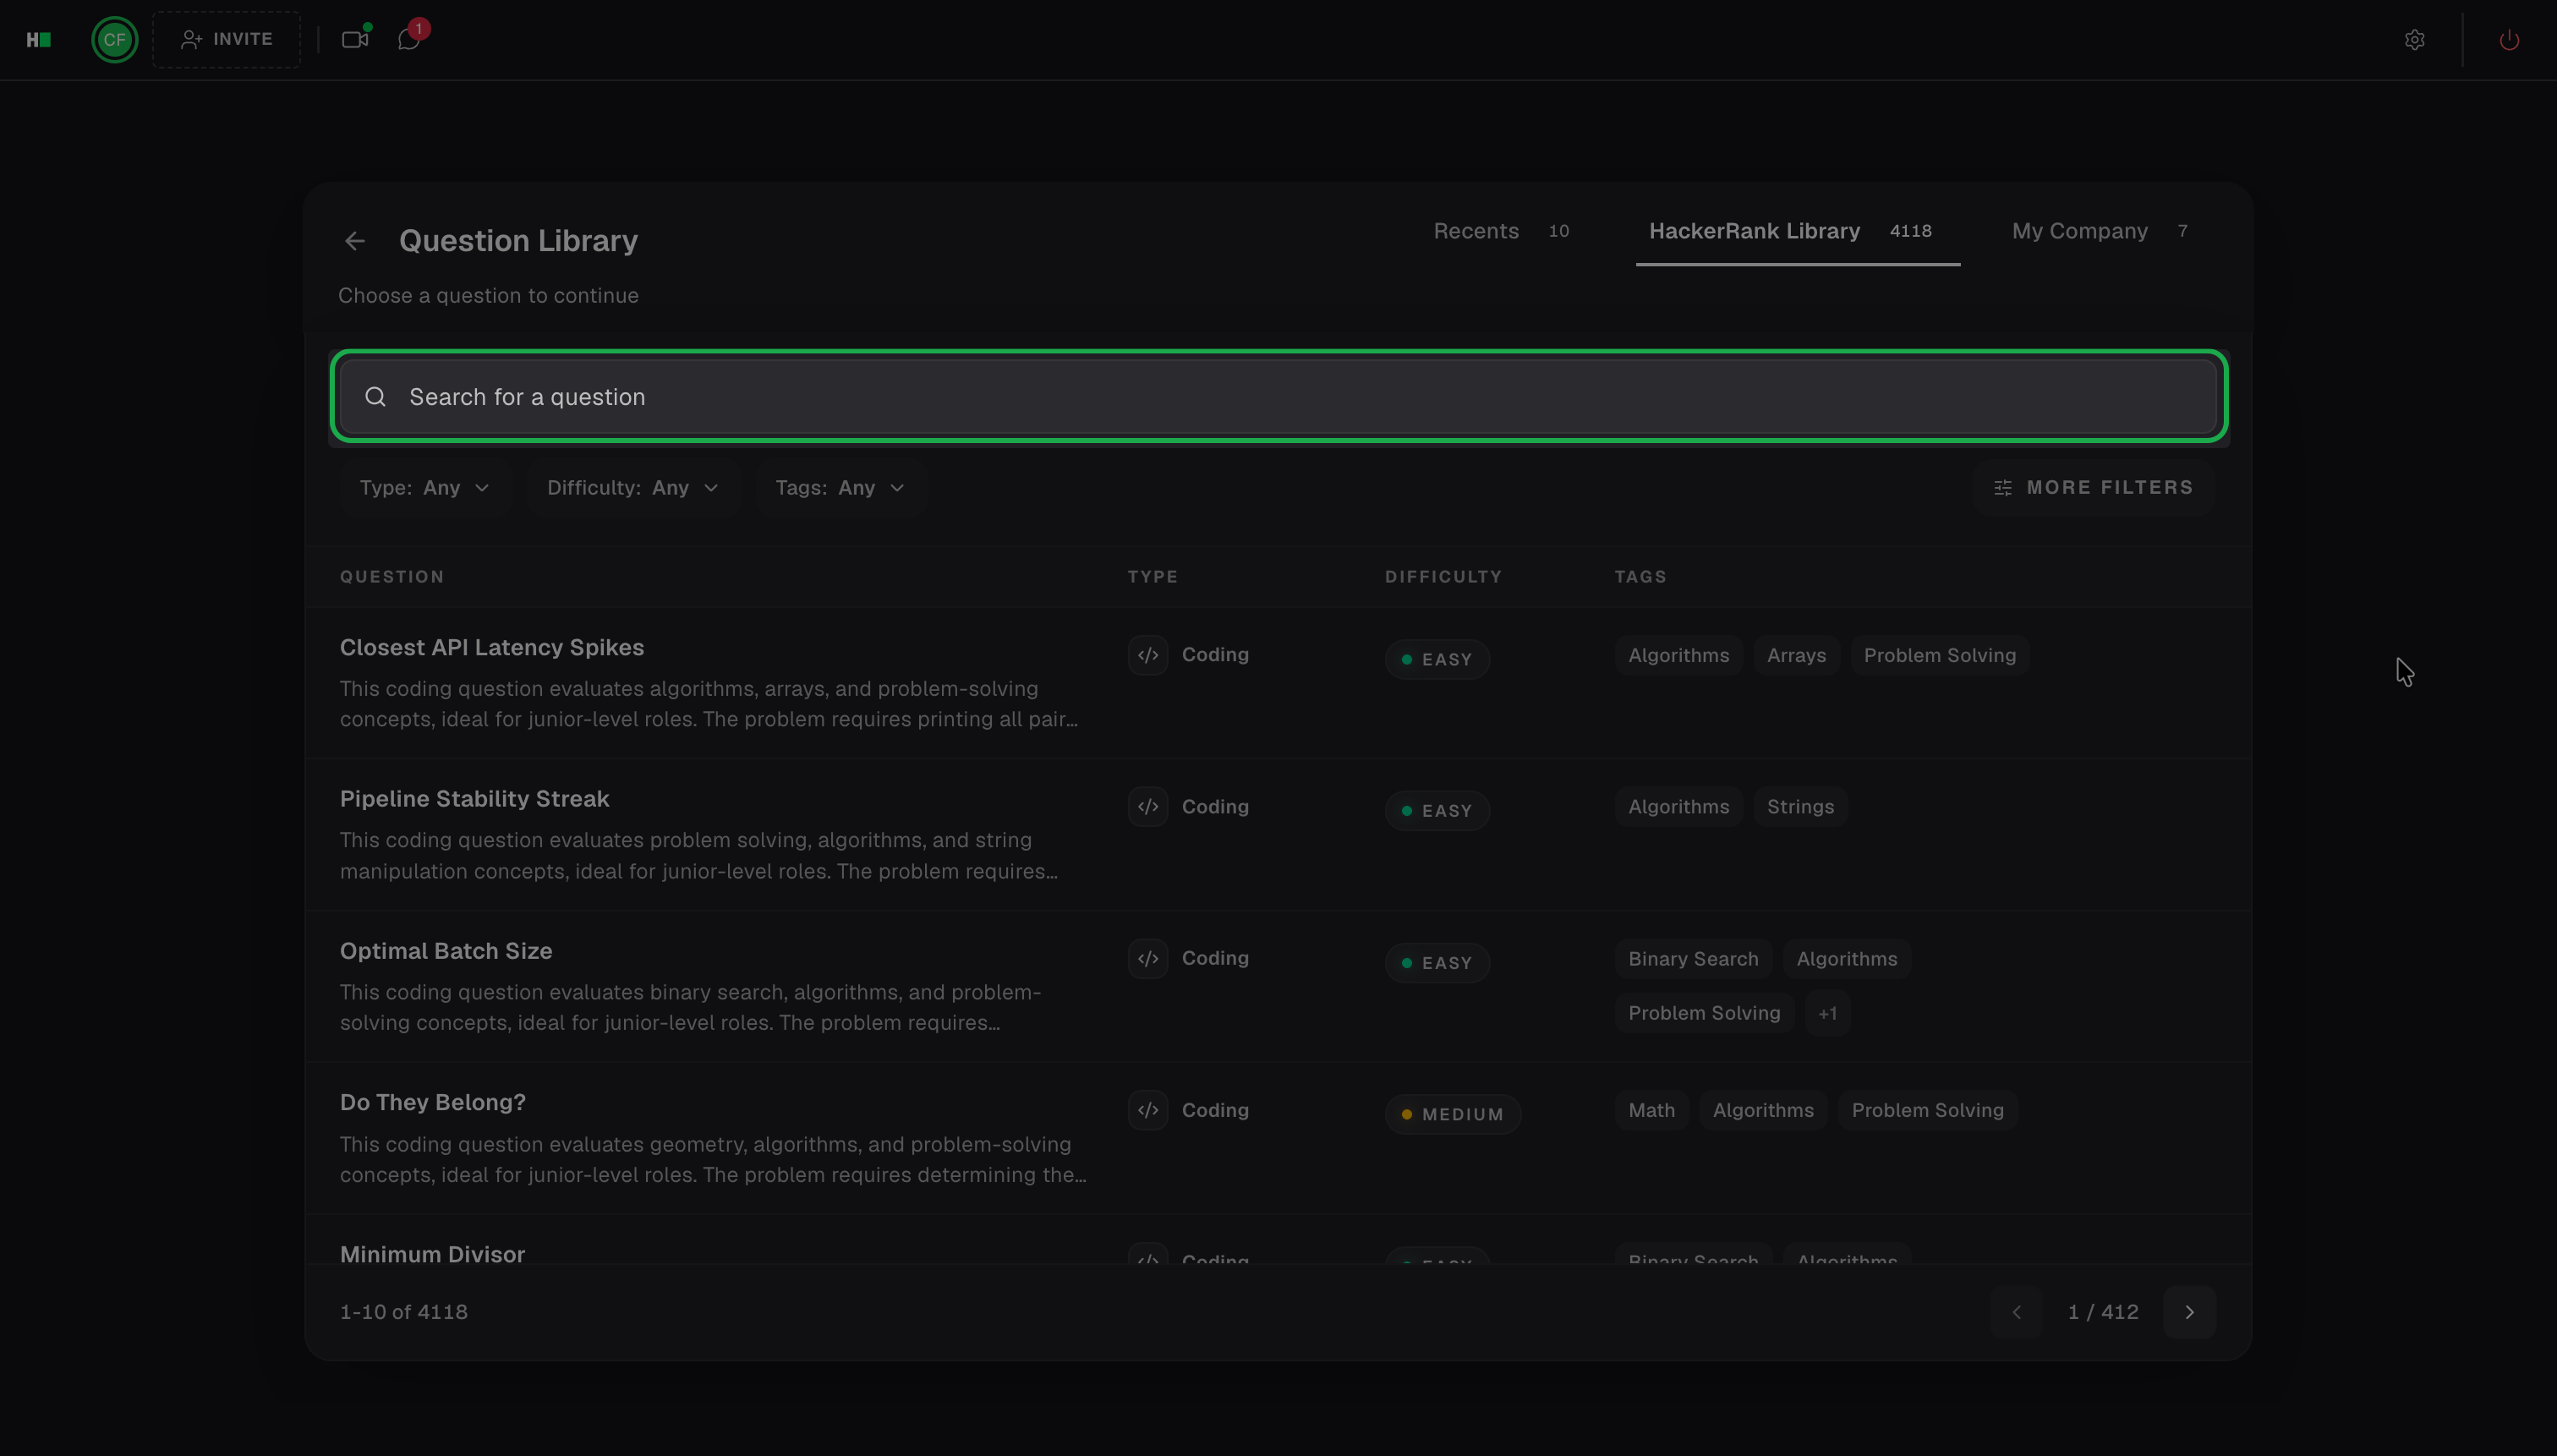The width and height of the screenshot is (2557, 1456).
Task: Click the HackerRank logo icon
Action: [38, 40]
